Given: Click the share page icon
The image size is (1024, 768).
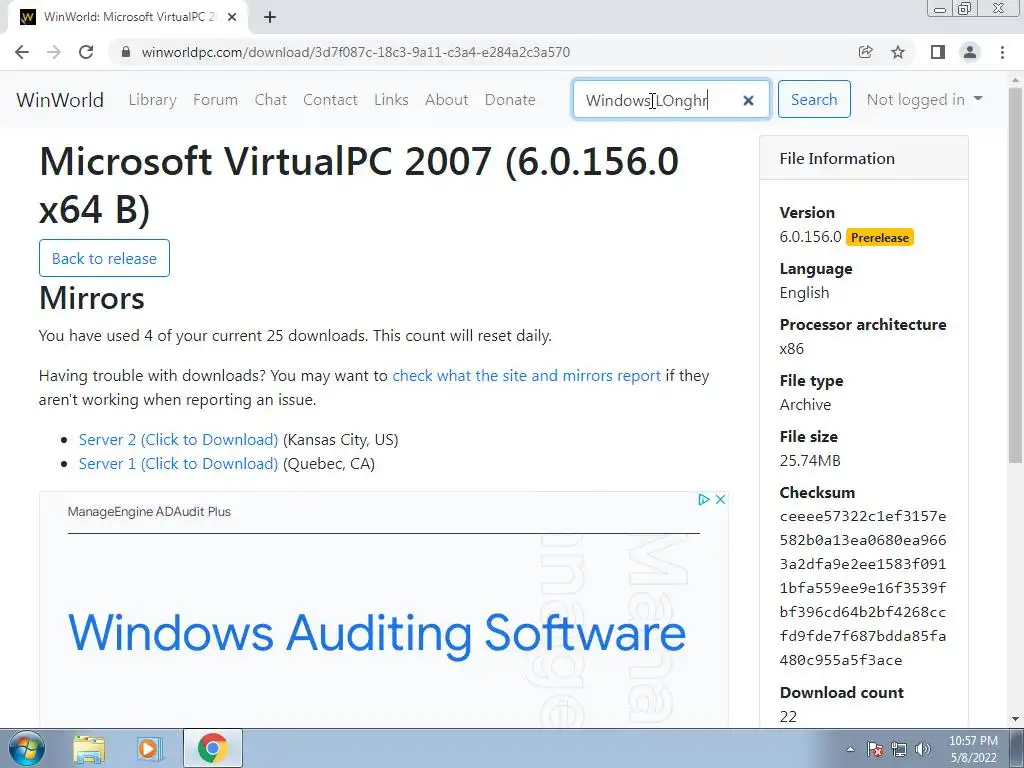Looking at the screenshot, I should coord(865,52).
